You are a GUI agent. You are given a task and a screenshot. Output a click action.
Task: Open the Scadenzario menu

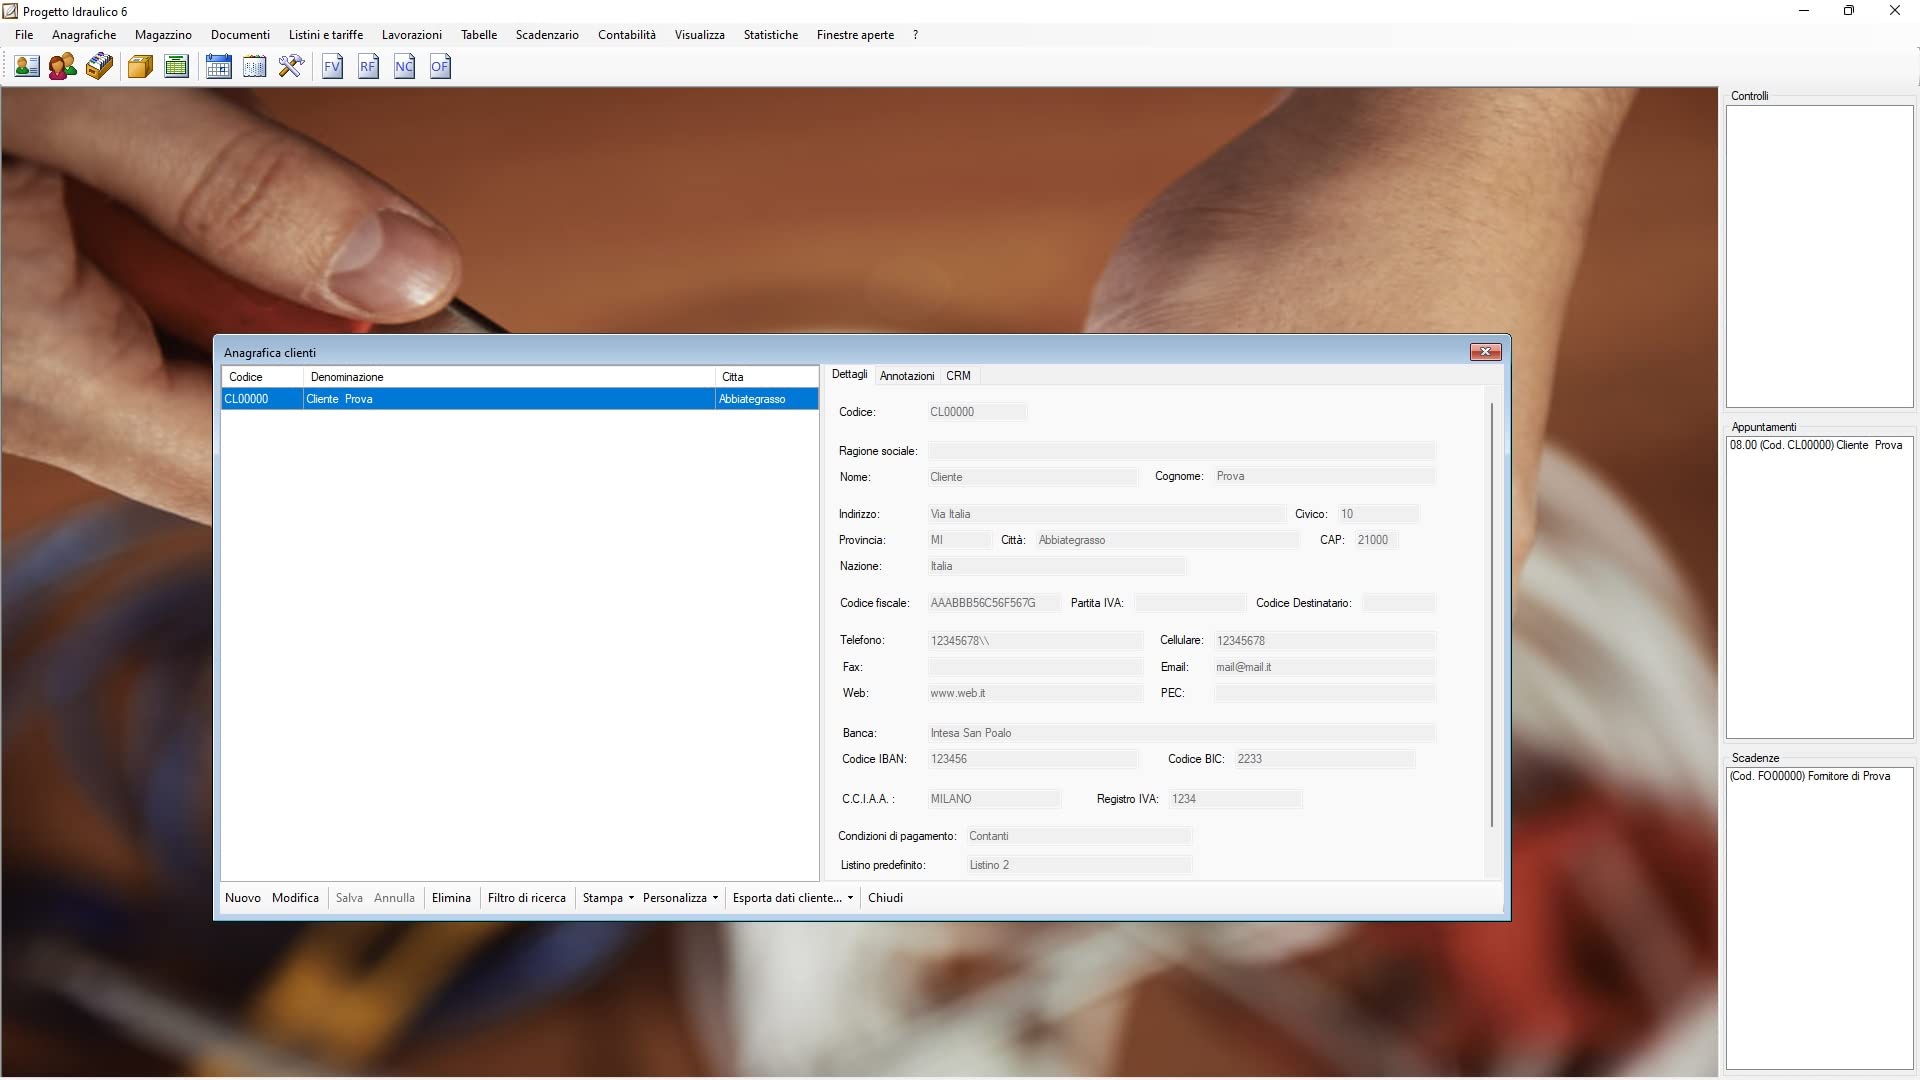(547, 35)
